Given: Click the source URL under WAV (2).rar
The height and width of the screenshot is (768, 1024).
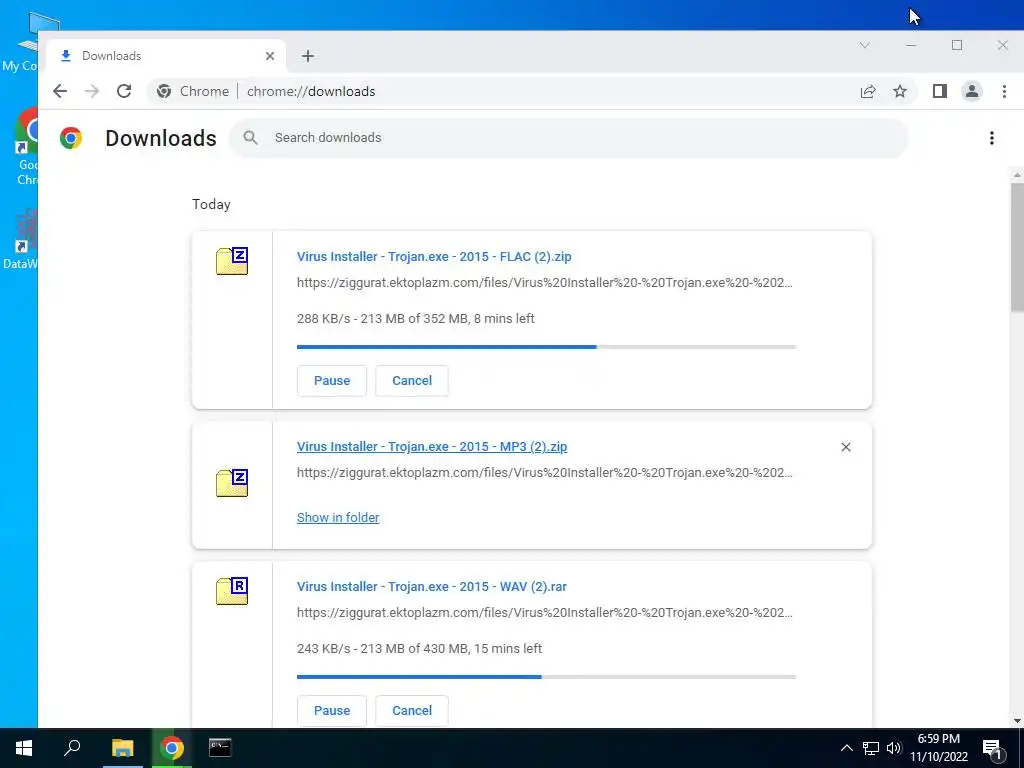Looking at the screenshot, I should pos(545,613).
